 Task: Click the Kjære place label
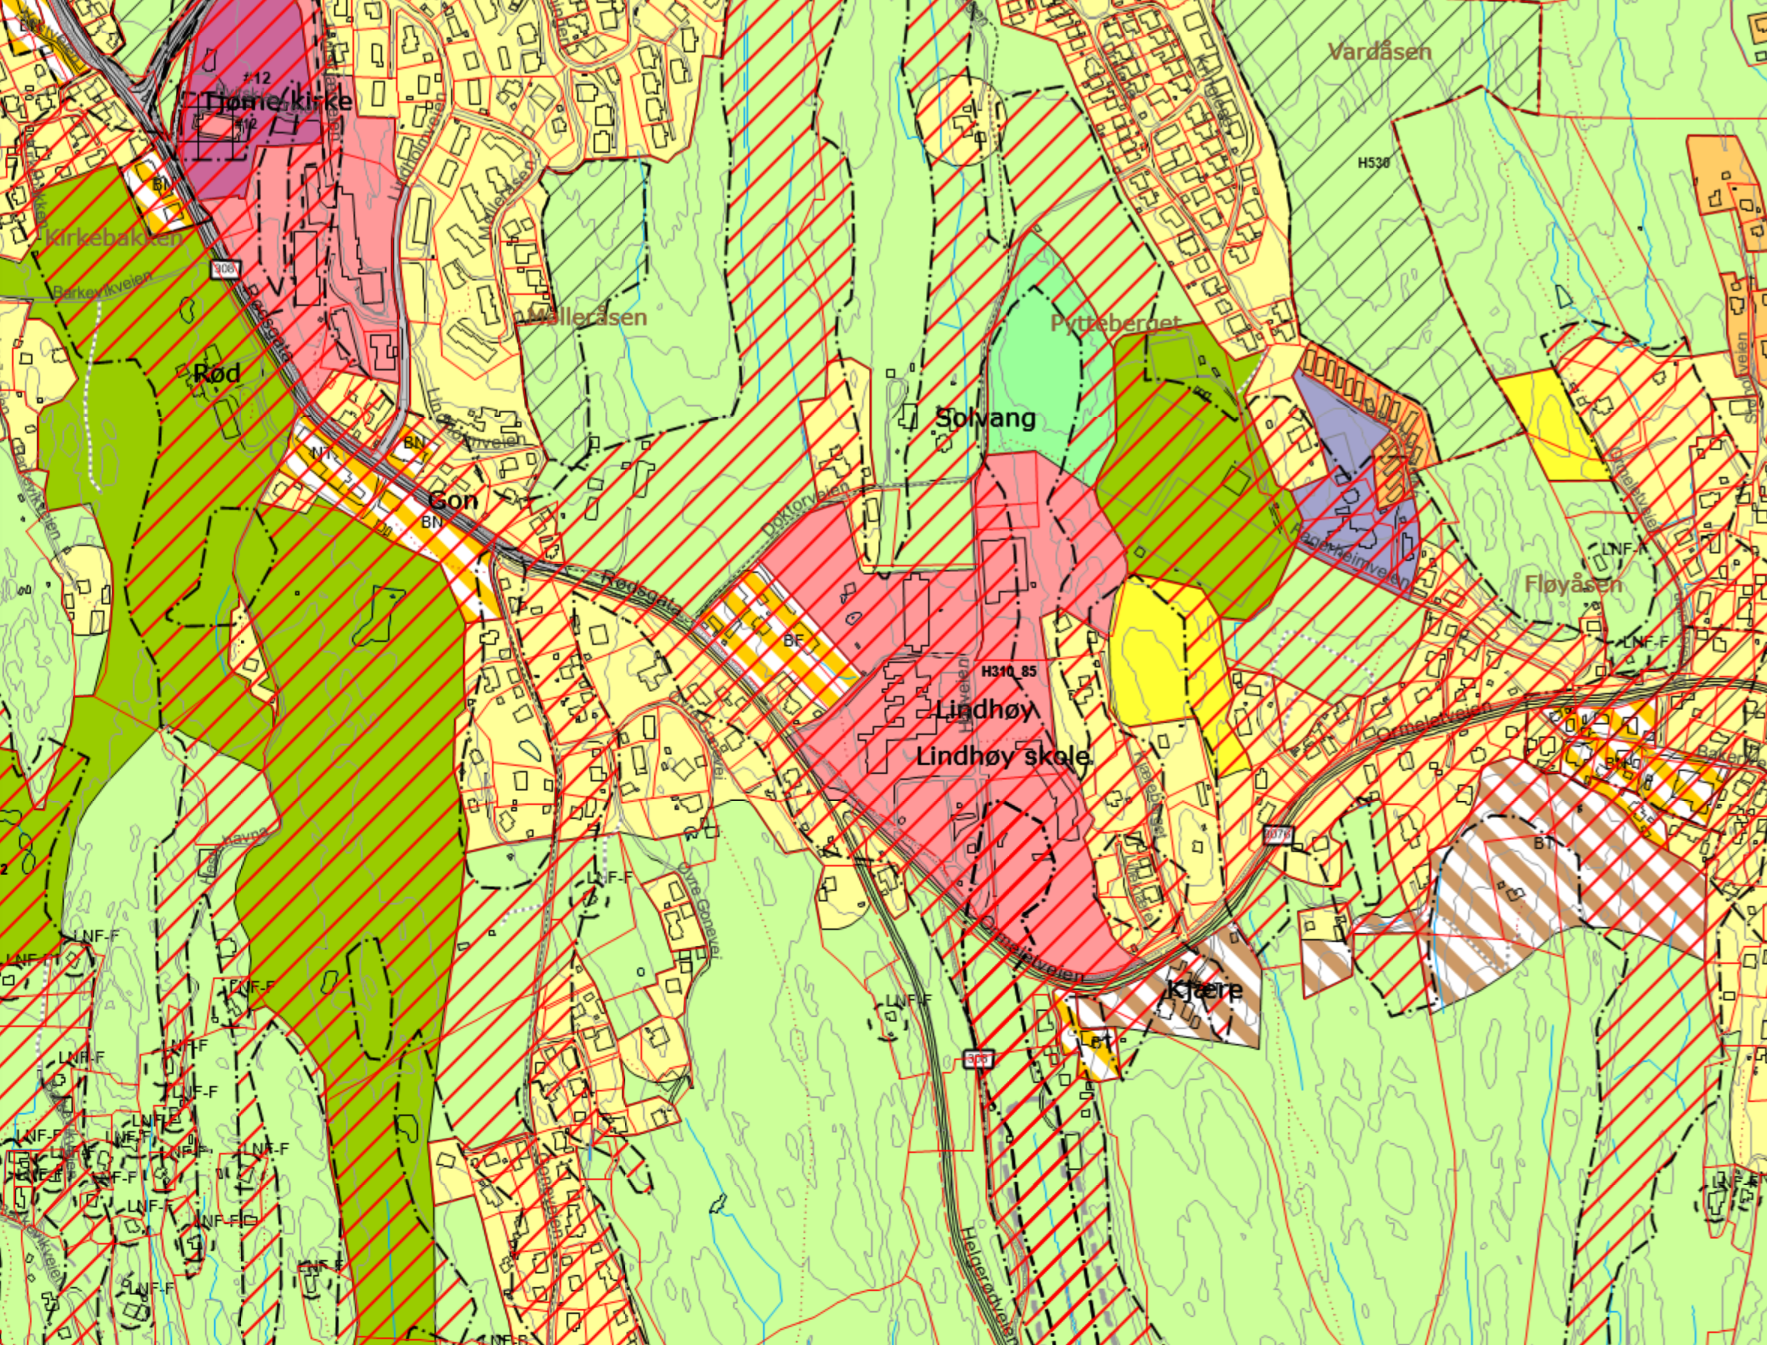(1205, 990)
